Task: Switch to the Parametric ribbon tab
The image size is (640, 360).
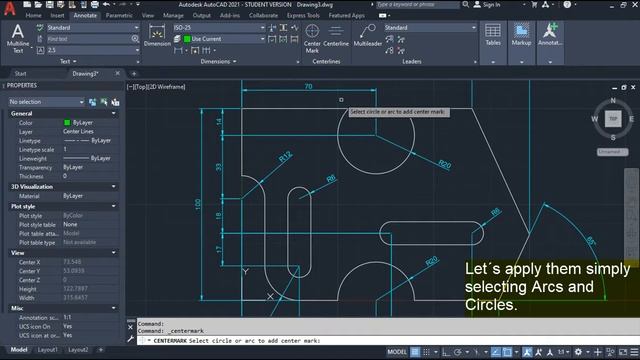Action: (119, 16)
